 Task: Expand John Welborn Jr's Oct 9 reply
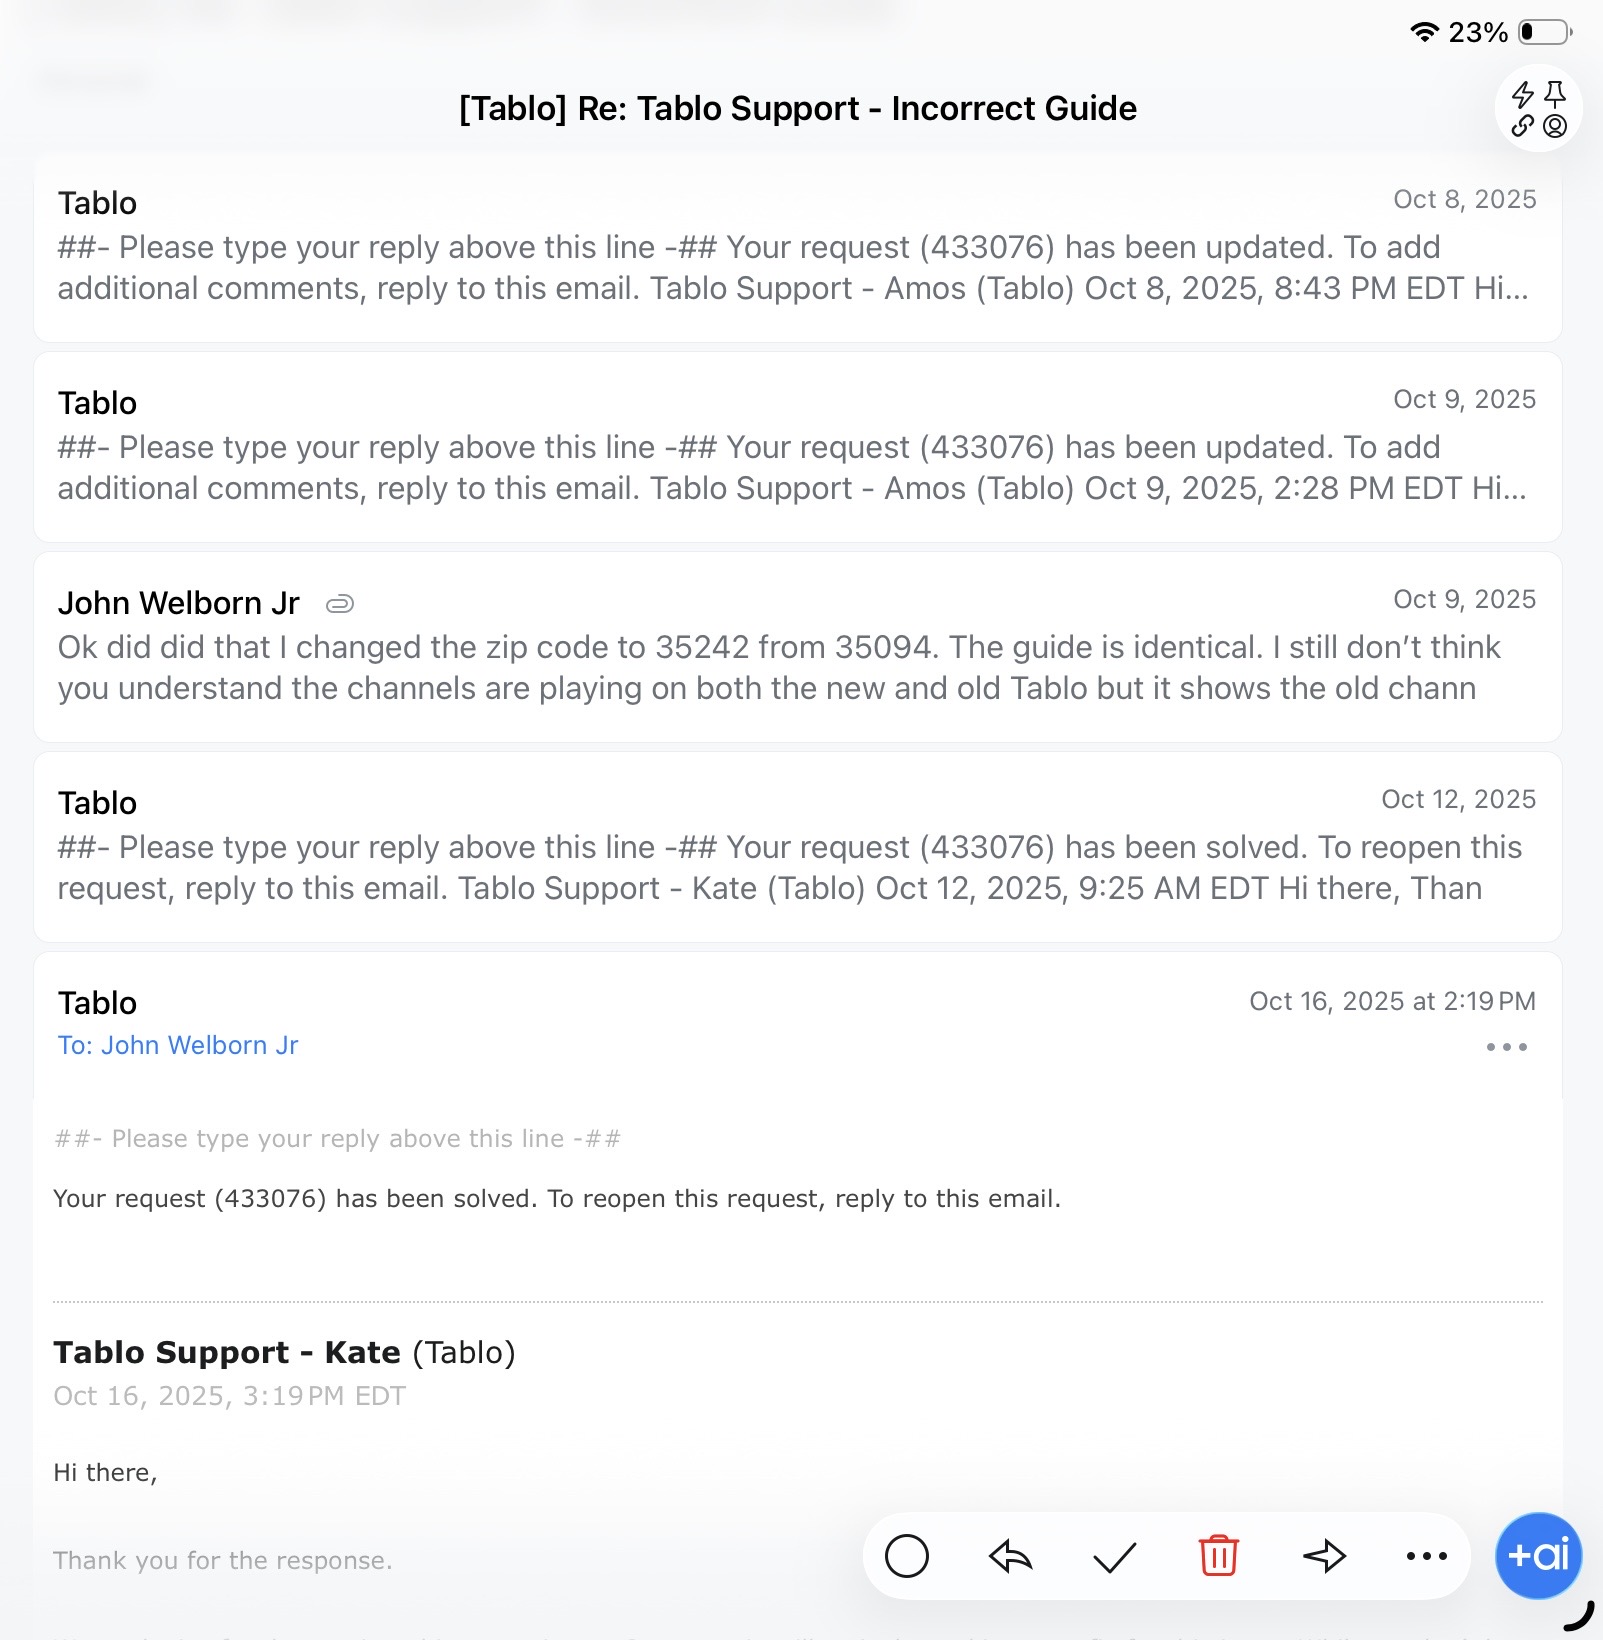pos(798,647)
